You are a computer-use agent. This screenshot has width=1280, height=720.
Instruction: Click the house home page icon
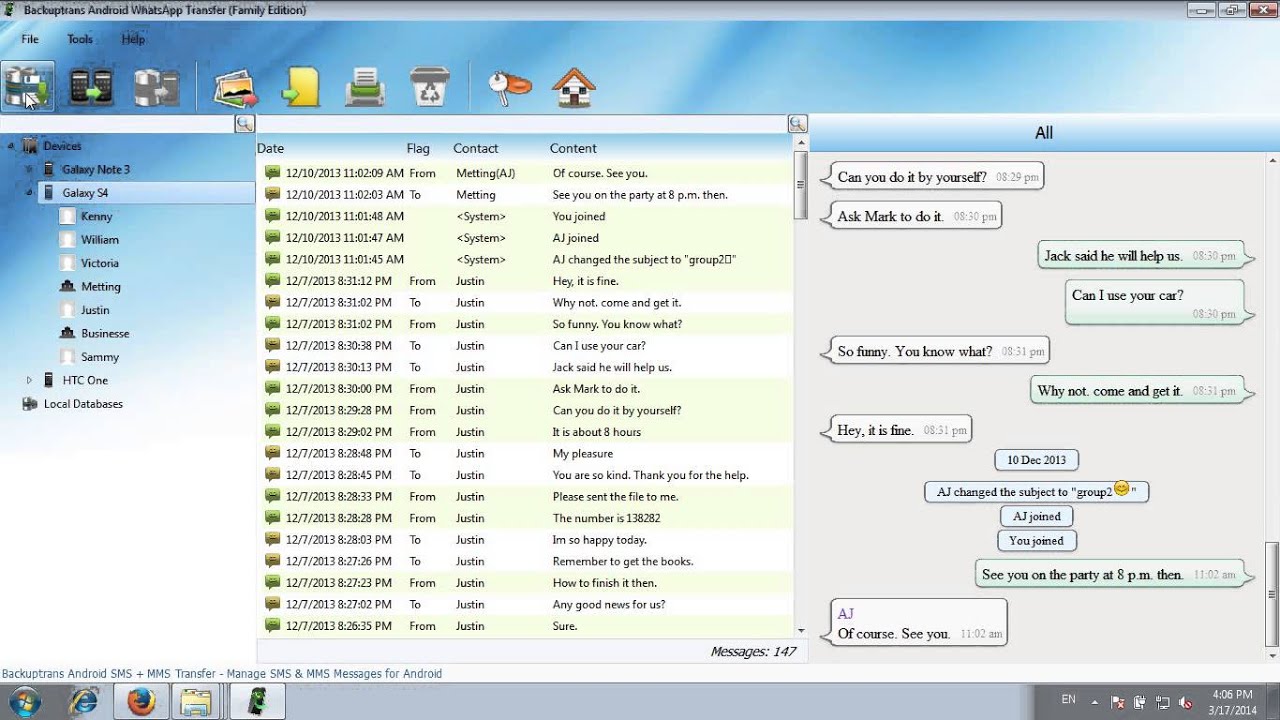click(574, 88)
